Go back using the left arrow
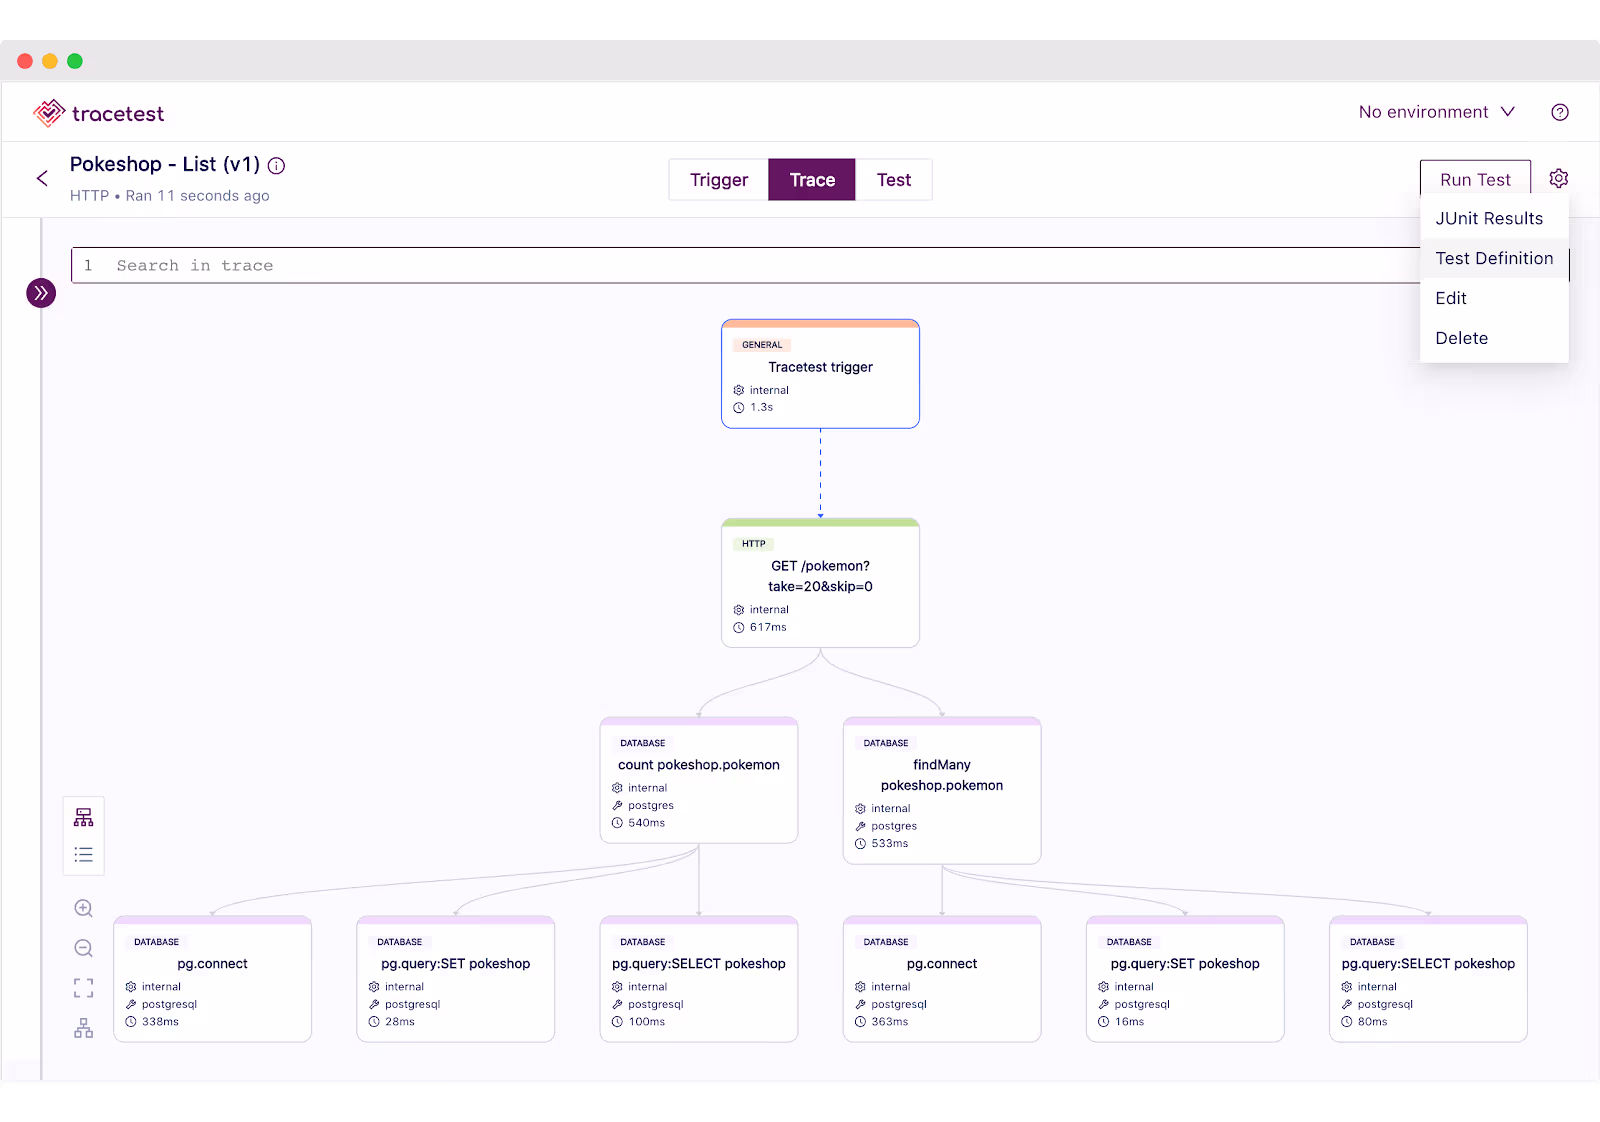The height and width of the screenshot is (1122, 1600). (x=42, y=178)
